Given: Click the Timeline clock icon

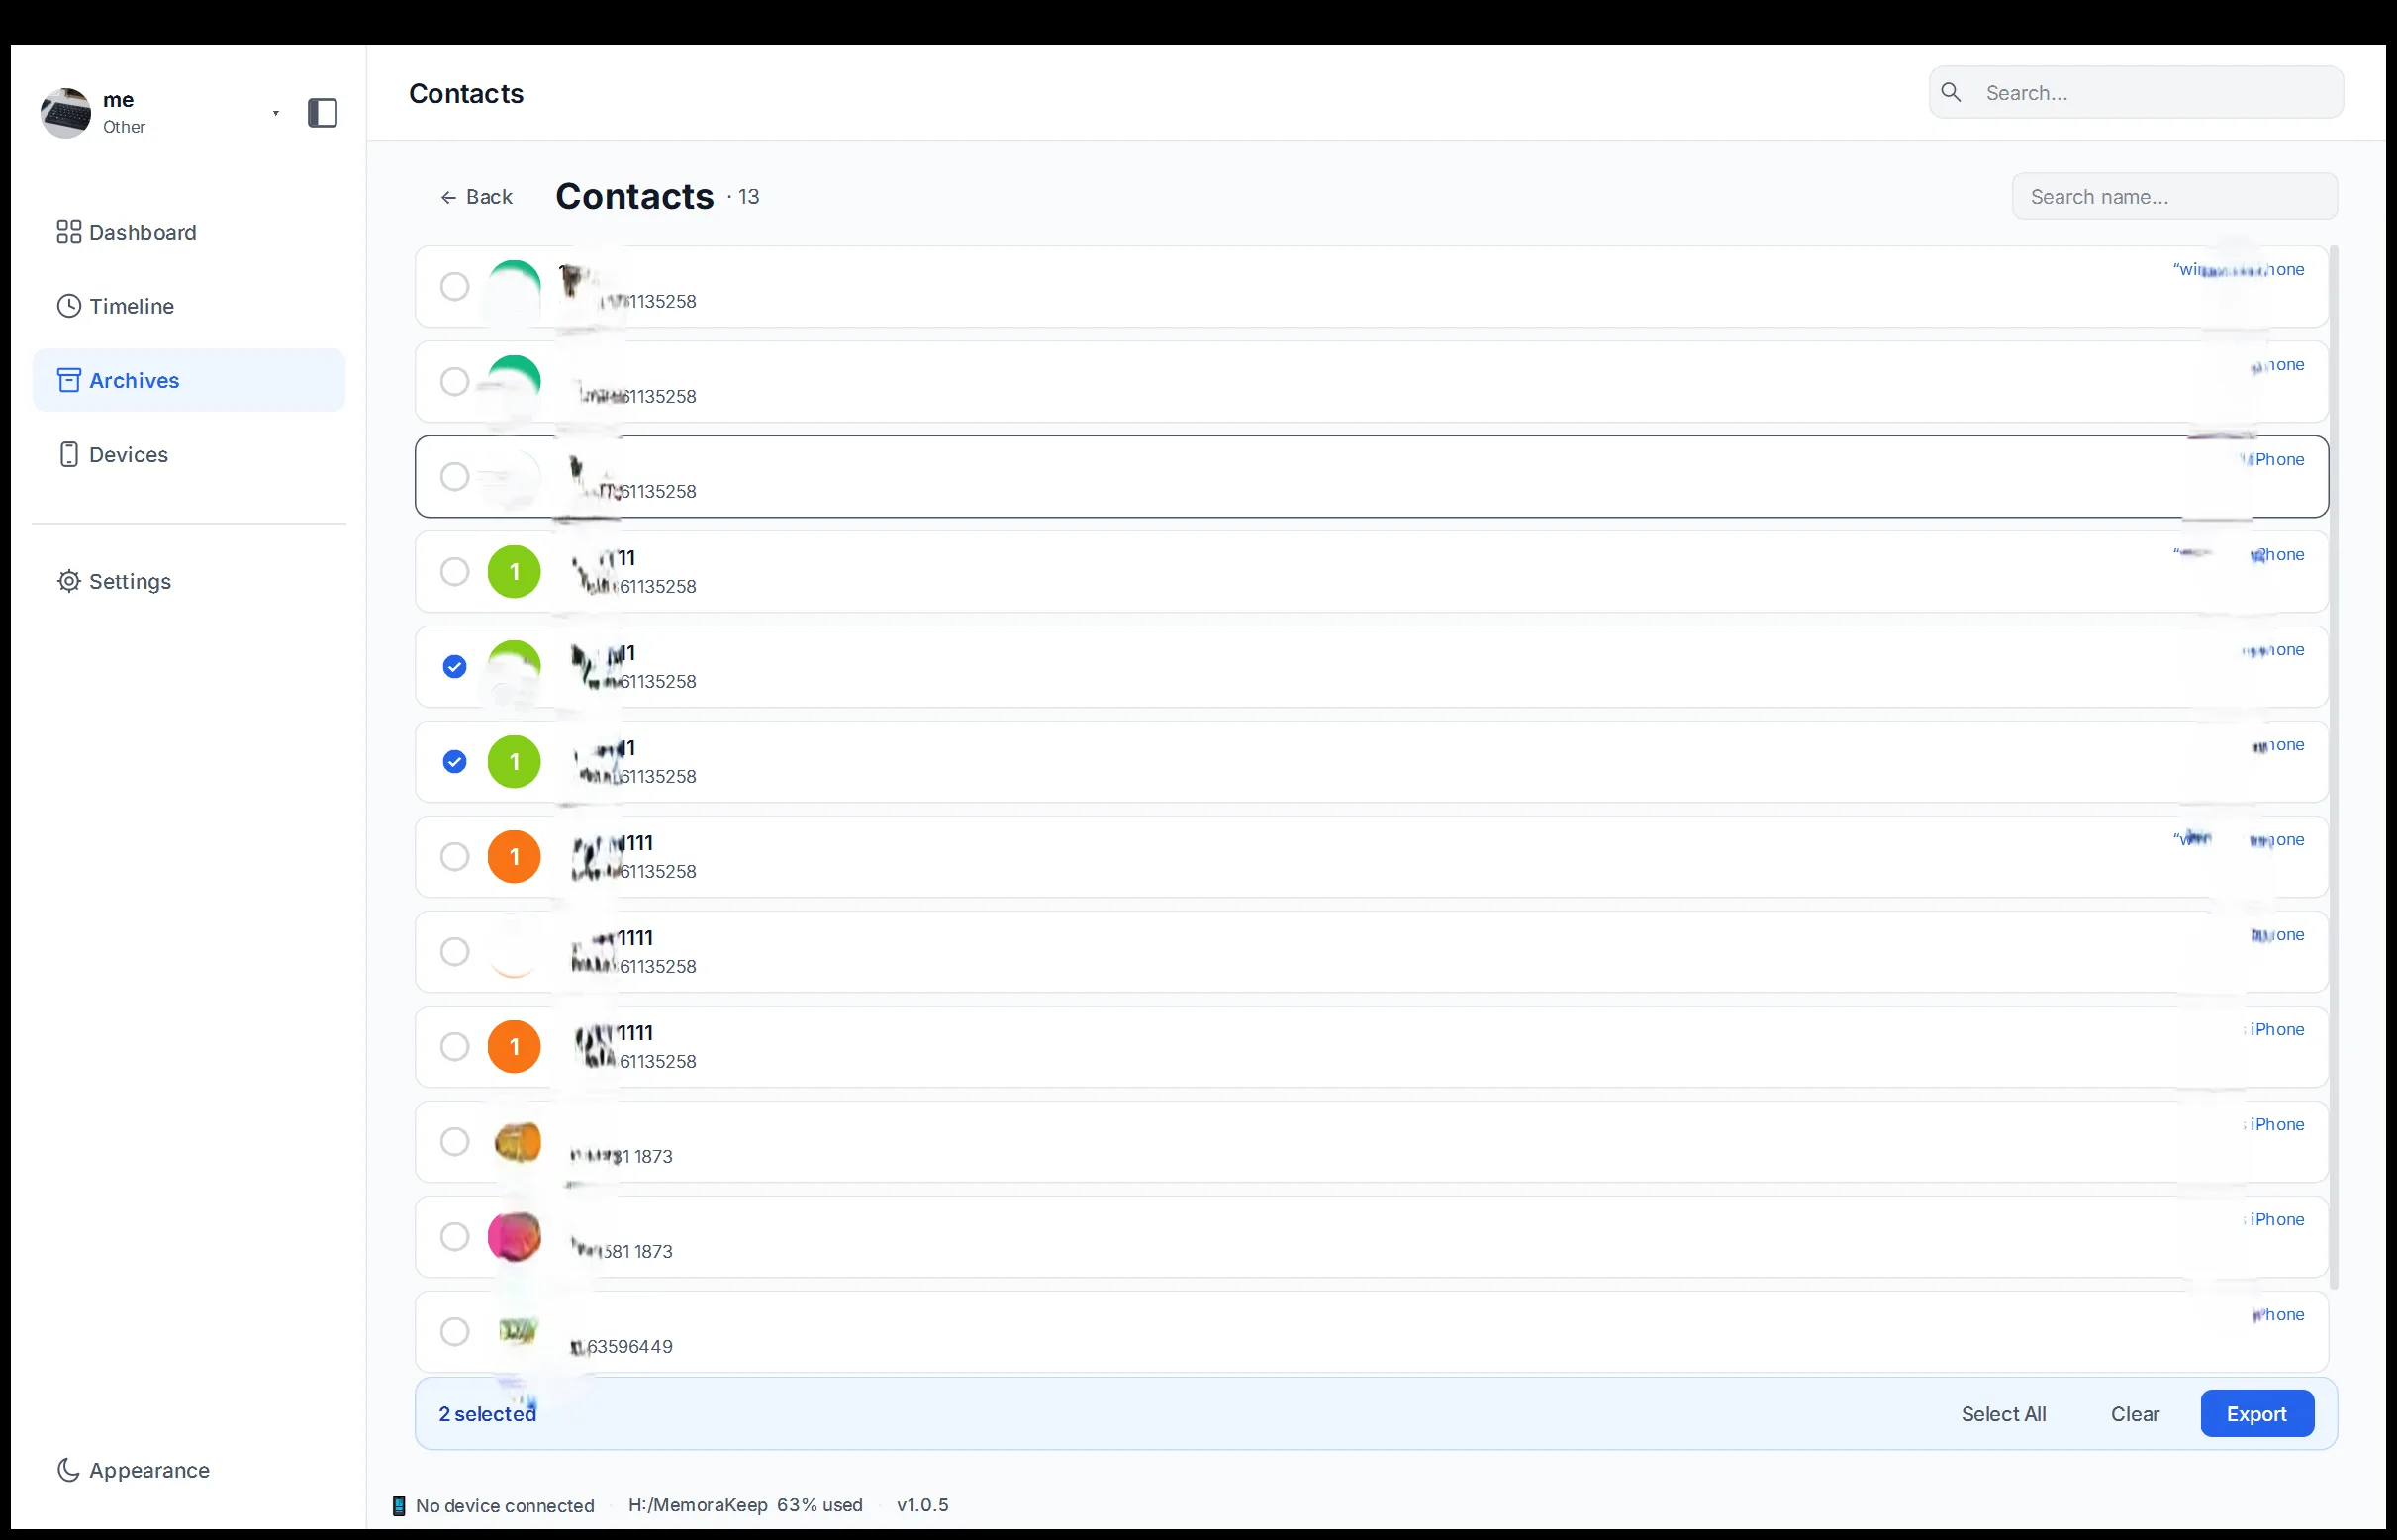Looking at the screenshot, I should 68,306.
